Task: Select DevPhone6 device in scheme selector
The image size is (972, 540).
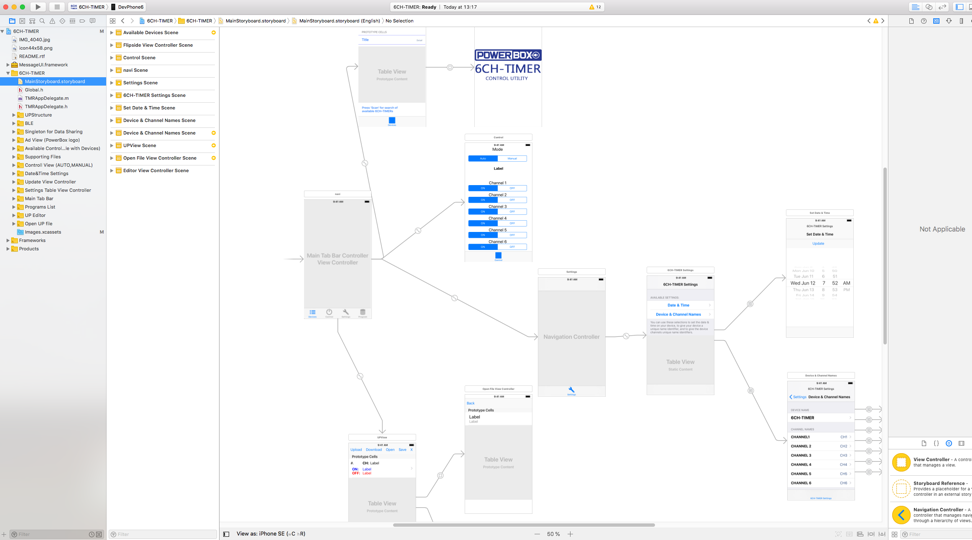Action: [x=128, y=7]
